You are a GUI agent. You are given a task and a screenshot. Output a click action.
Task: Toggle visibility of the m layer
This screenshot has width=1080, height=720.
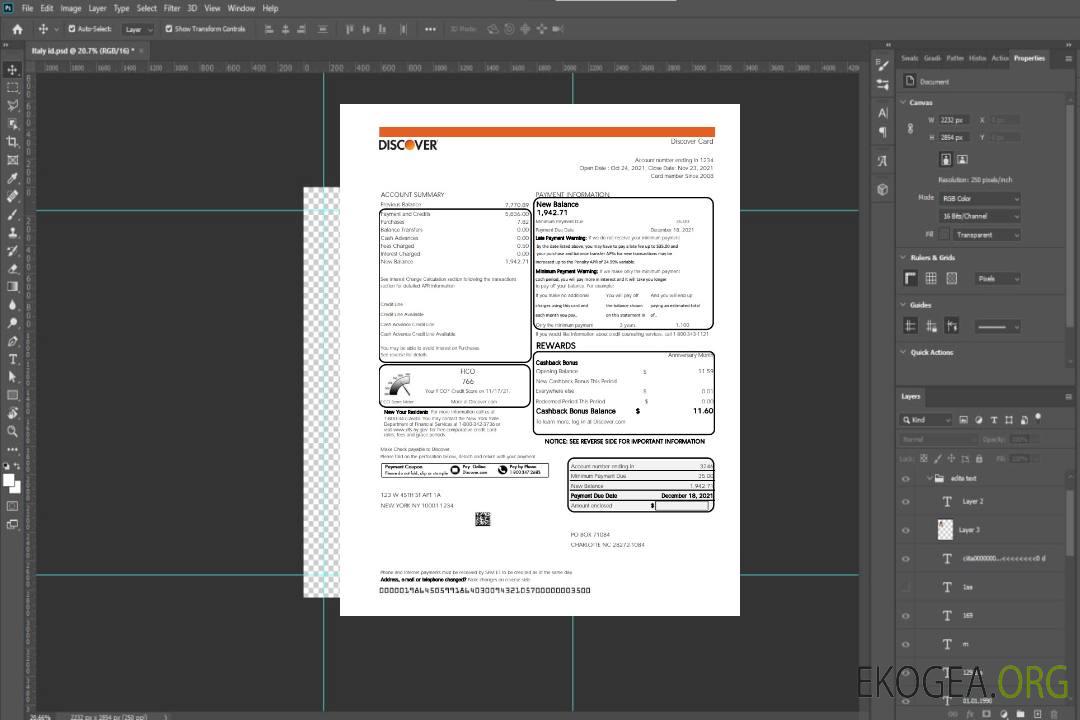tap(906, 645)
